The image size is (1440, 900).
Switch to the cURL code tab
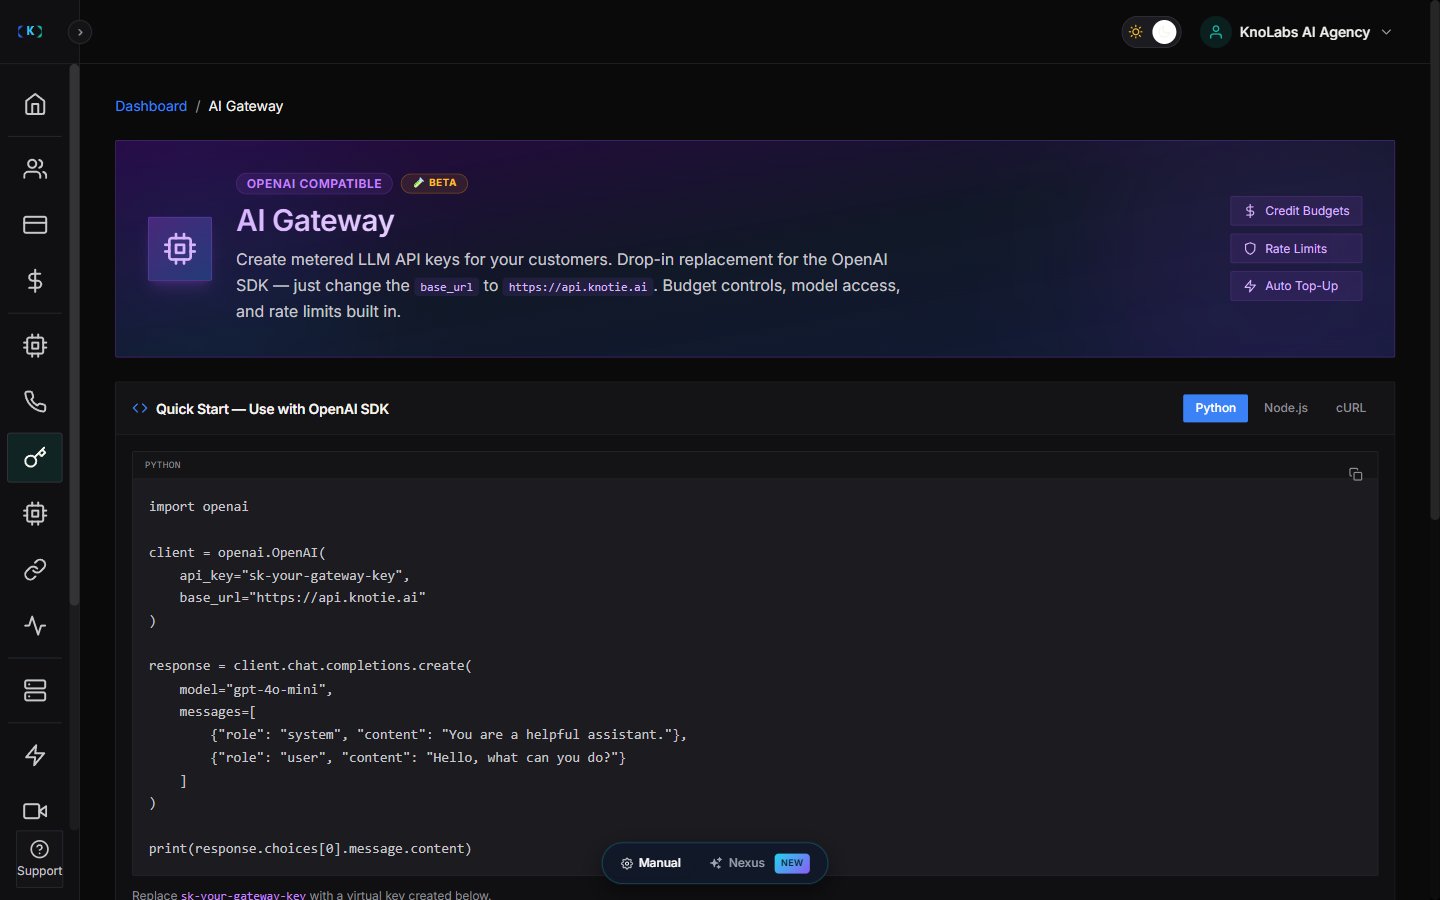coord(1350,408)
